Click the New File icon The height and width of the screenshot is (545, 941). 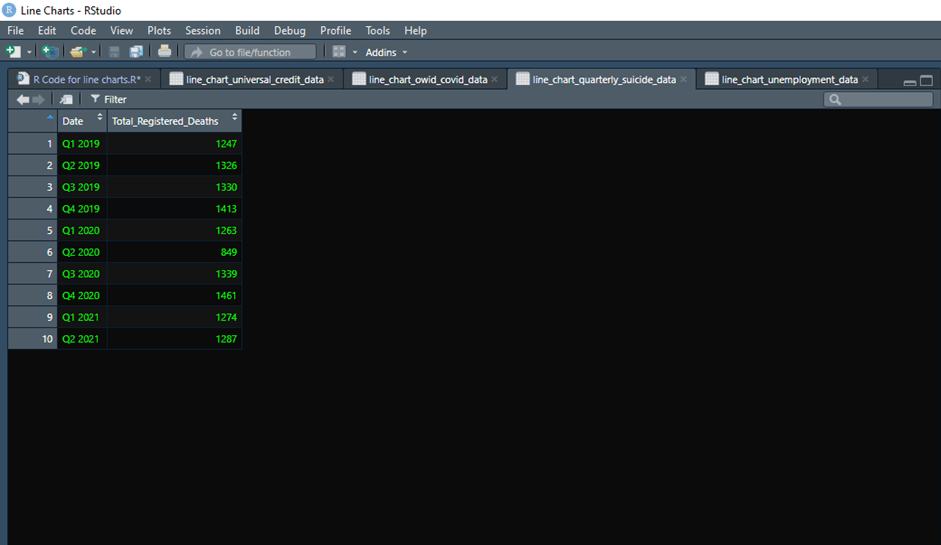pyautogui.click(x=13, y=52)
